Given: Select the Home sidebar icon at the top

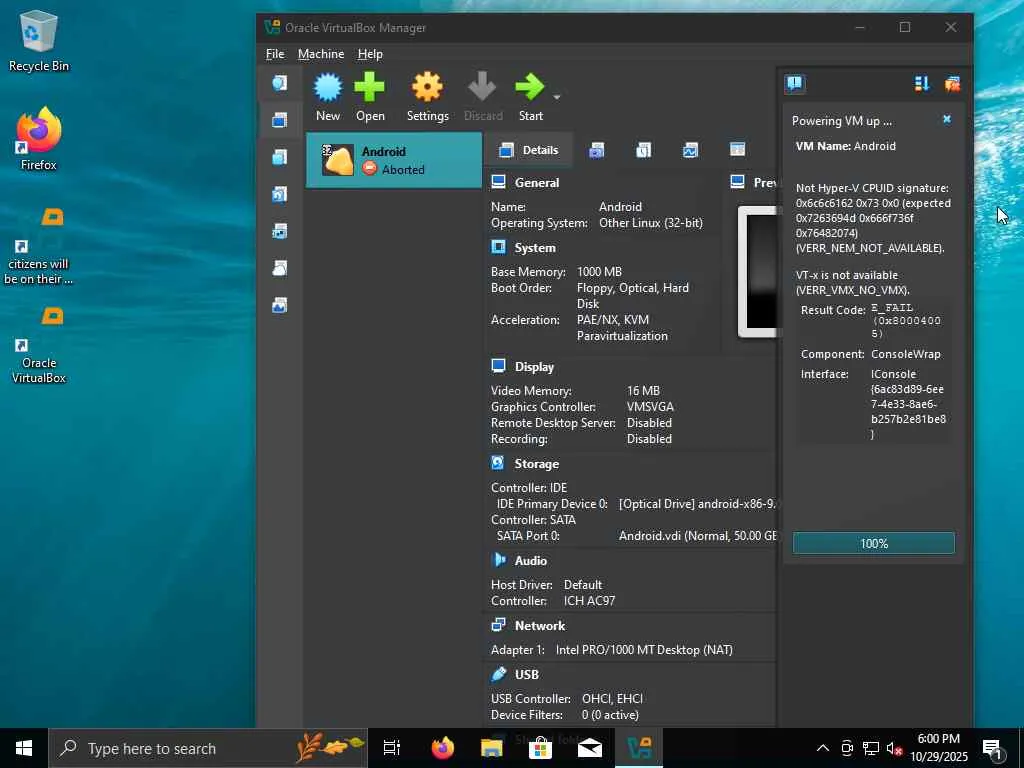Looking at the screenshot, I should click(280, 83).
